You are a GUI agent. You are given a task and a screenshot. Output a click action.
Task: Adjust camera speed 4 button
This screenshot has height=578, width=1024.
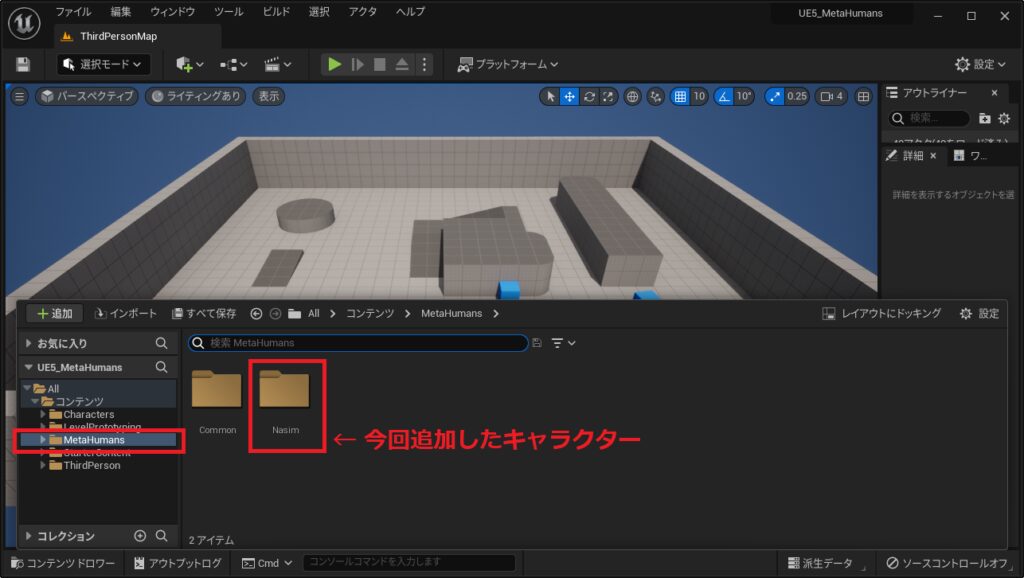832,97
